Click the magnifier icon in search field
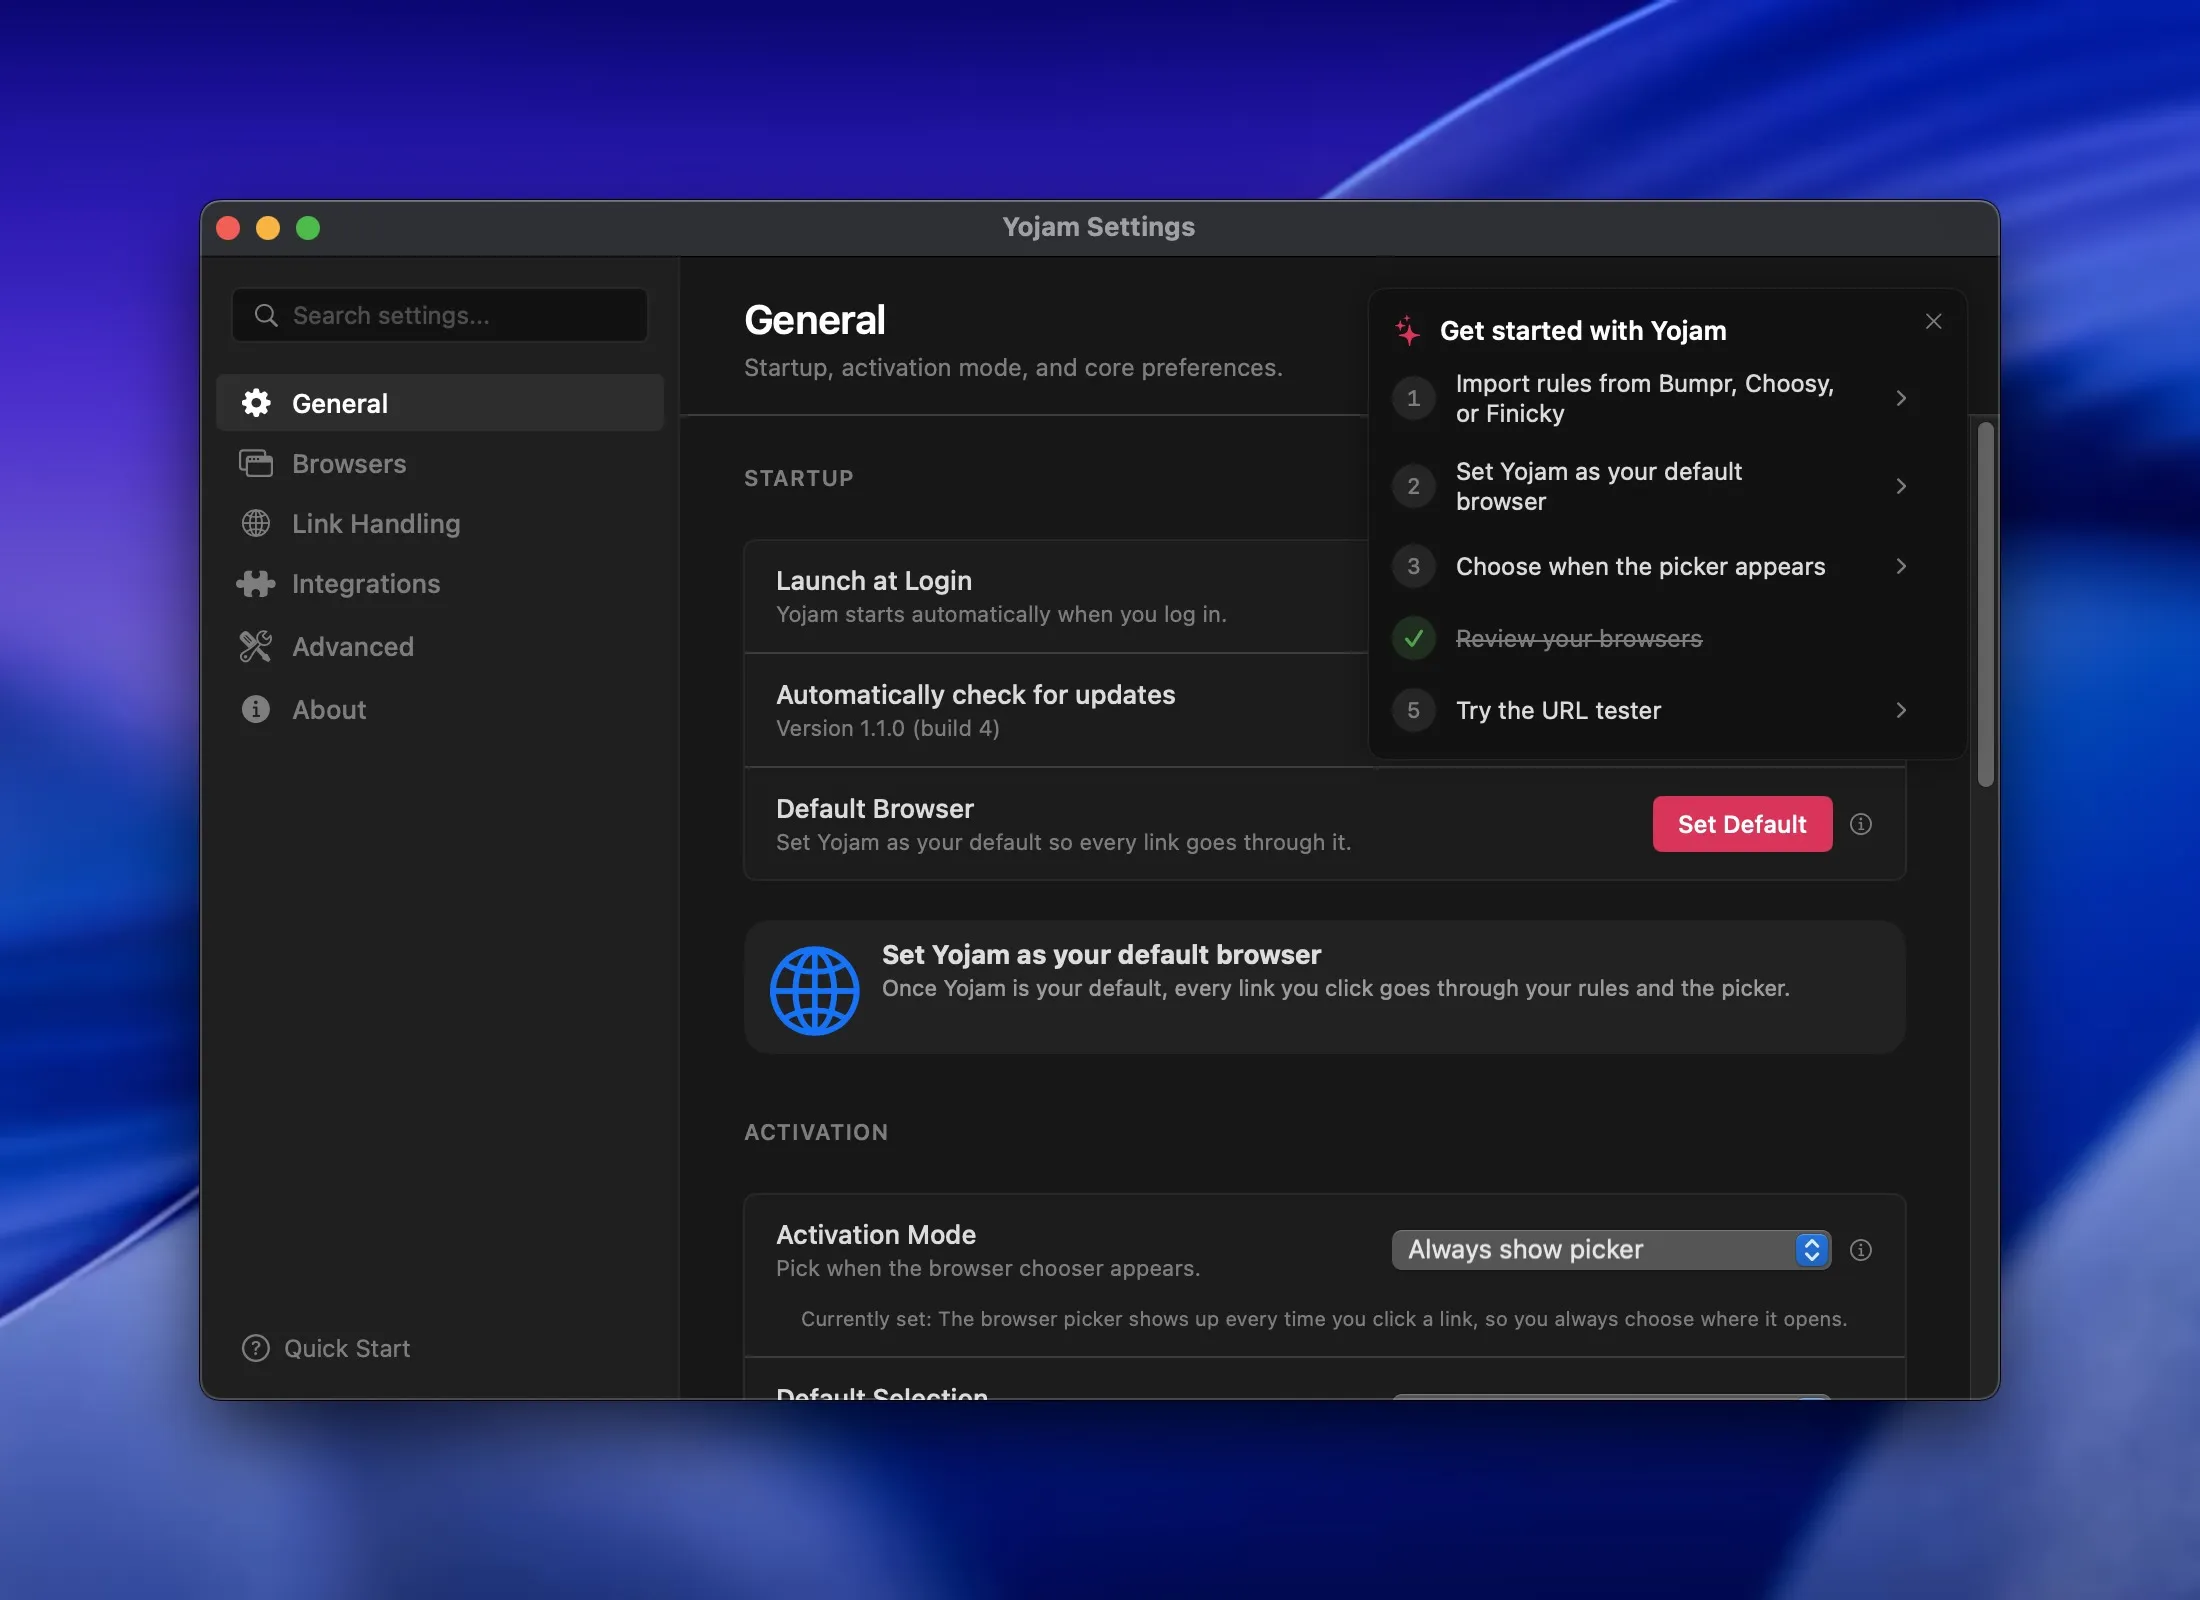This screenshot has height=1600, width=2200. 266,315
